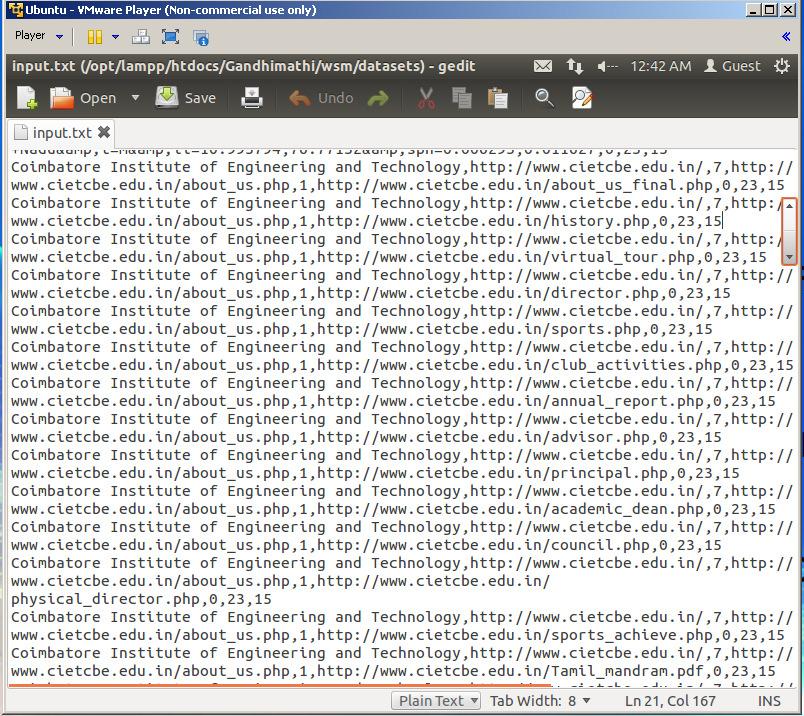Click the physical_director.php line
The width and height of the screenshot is (804, 716).
pyautogui.click(x=141, y=599)
